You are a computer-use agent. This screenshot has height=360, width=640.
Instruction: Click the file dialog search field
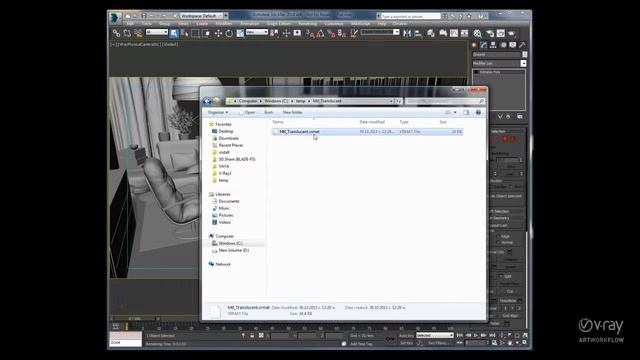tap(444, 101)
